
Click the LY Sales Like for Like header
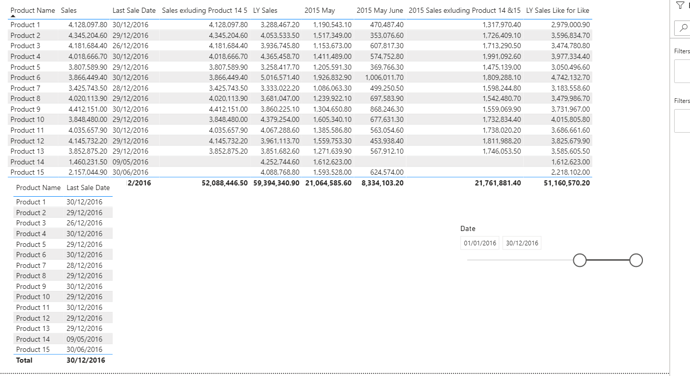point(558,10)
